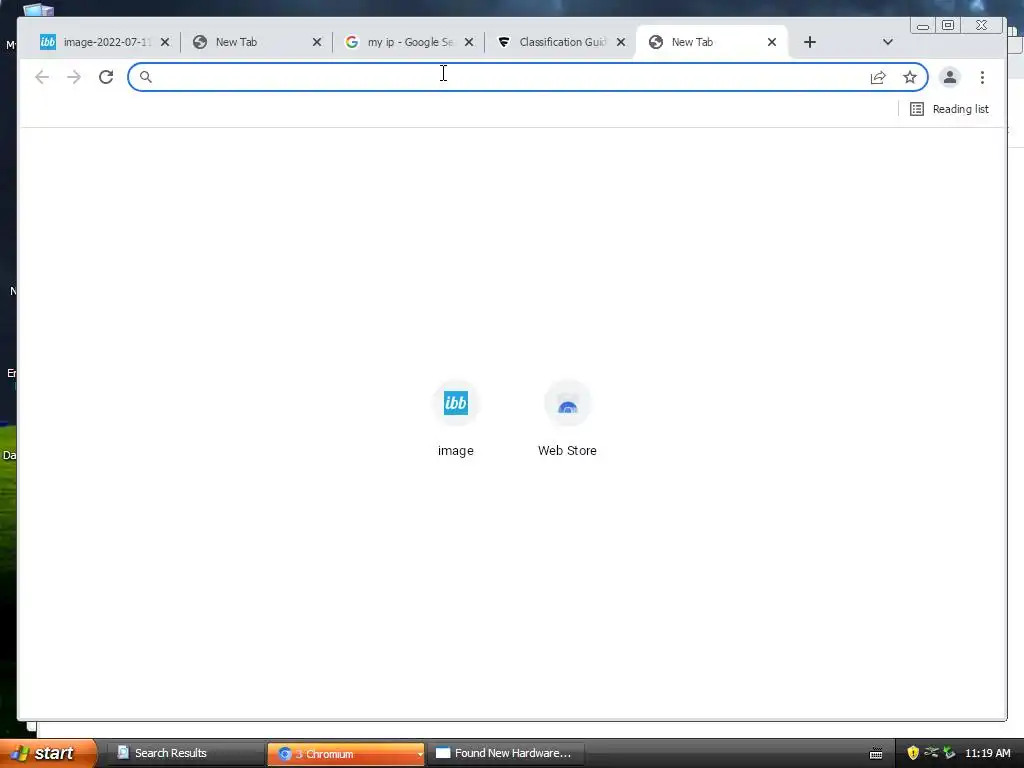Restore down the Chromium window

tap(948, 25)
